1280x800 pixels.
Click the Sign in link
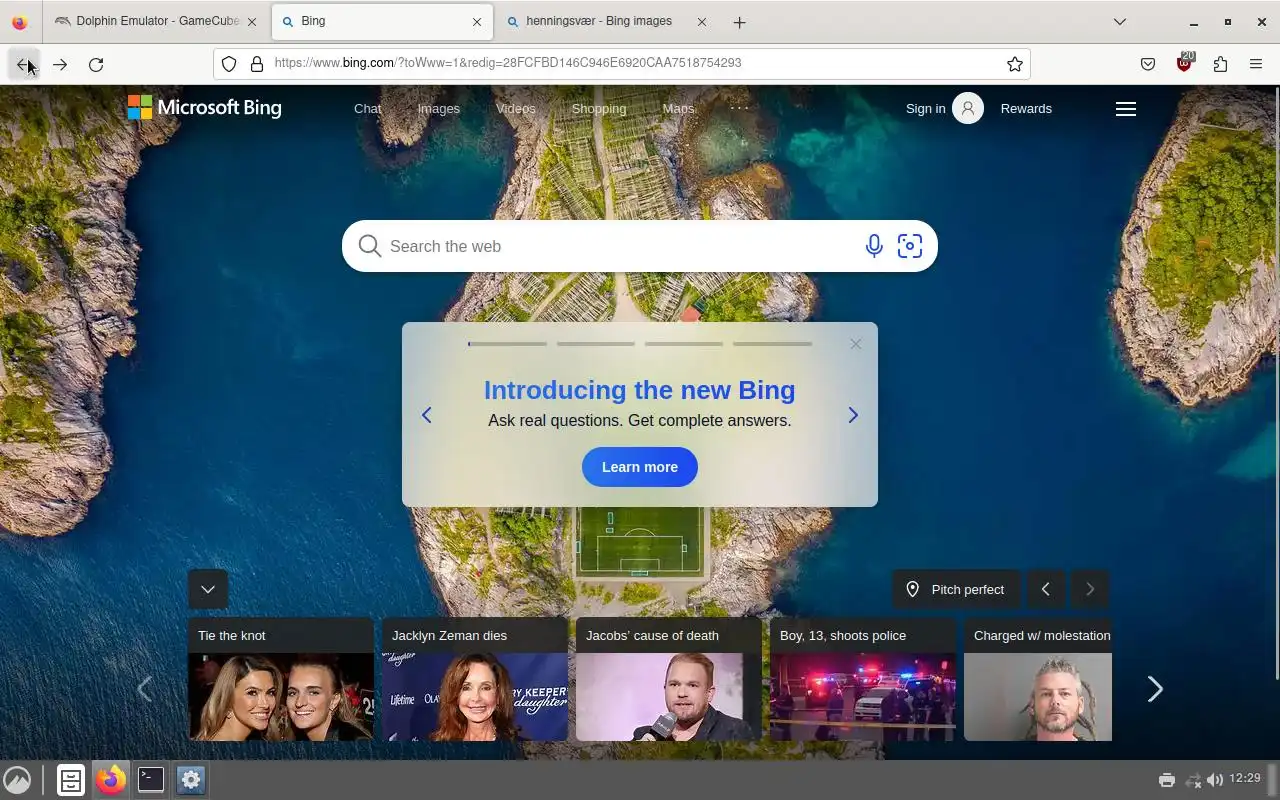point(925,109)
